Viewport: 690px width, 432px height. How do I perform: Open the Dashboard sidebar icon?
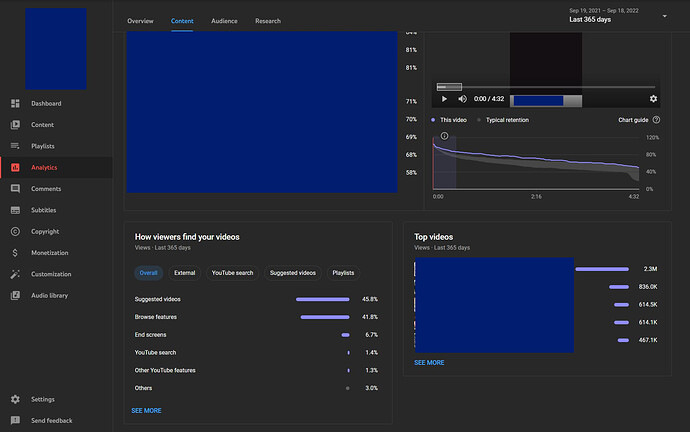(15, 103)
